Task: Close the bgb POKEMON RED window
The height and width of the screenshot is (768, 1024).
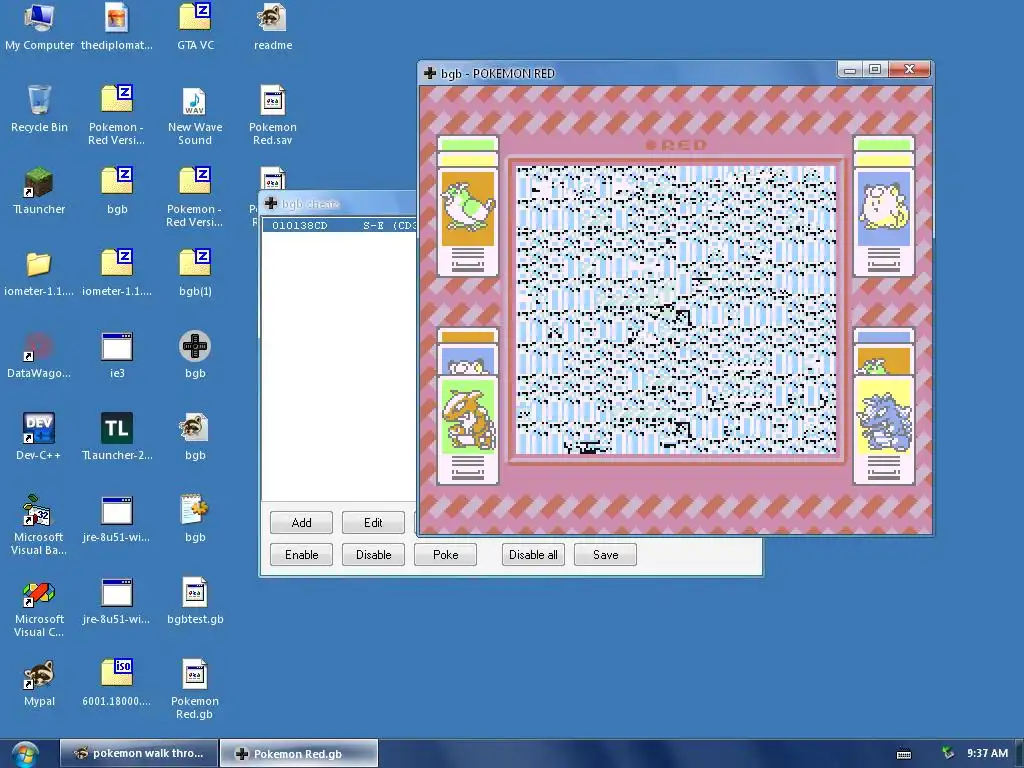Action: [909, 69]
